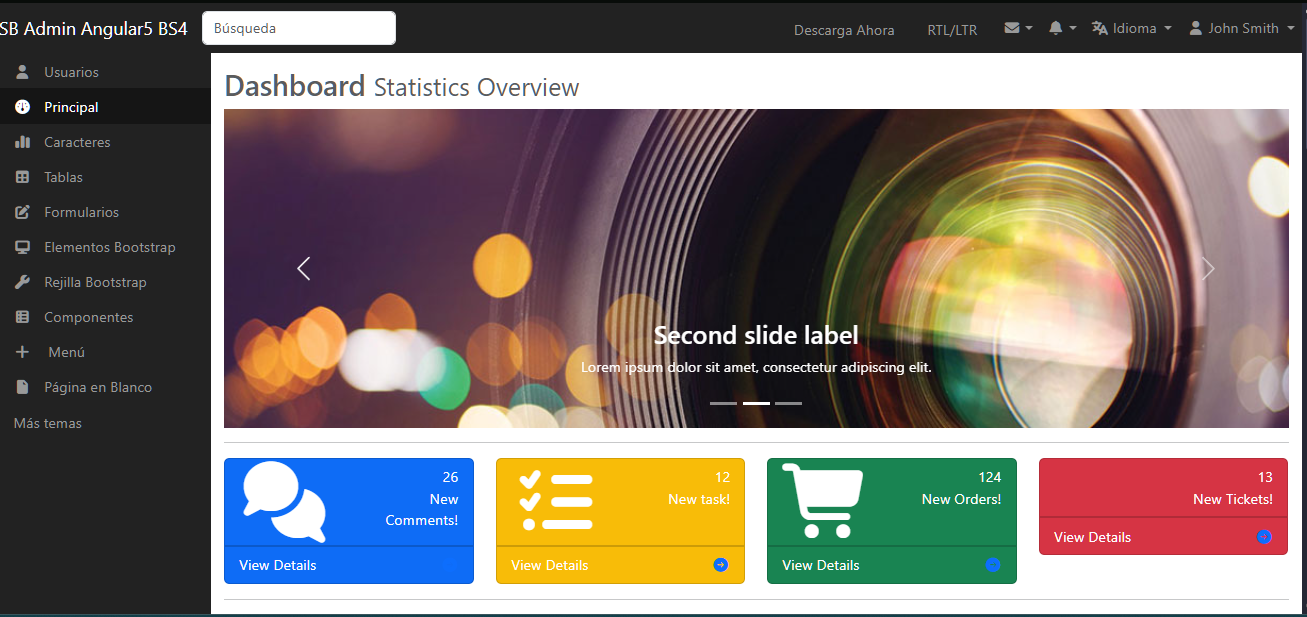Go to next carousel slide
This screenshot has height=617, width=1307.
tap(1208, 268)
